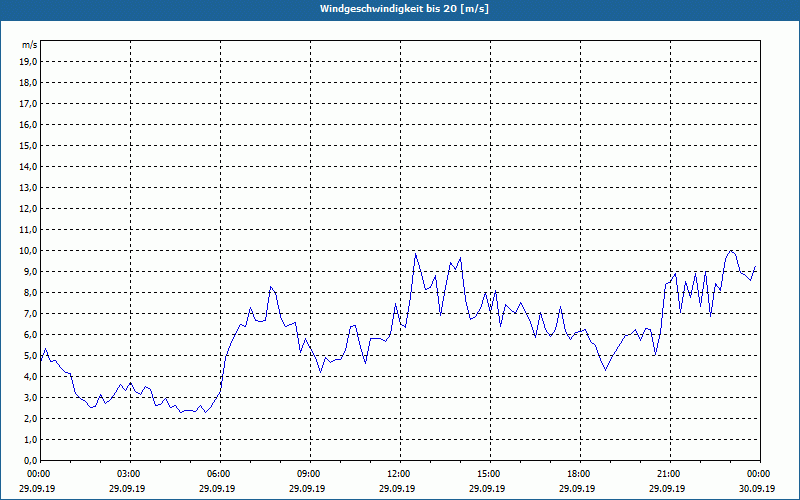The image size is (800, 500).
Task: Click the 1,0 y-axis label
Action: click(x=30, y=439)
